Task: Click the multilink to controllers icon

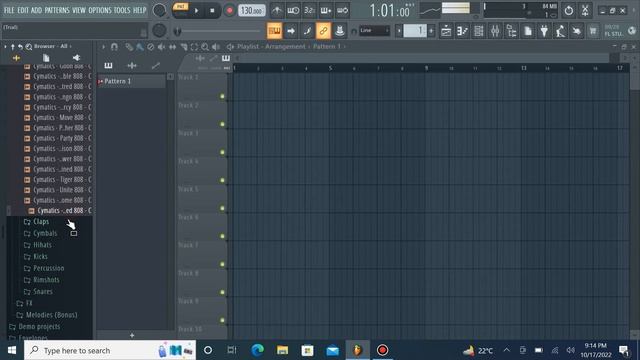Action: coord(339,31)
